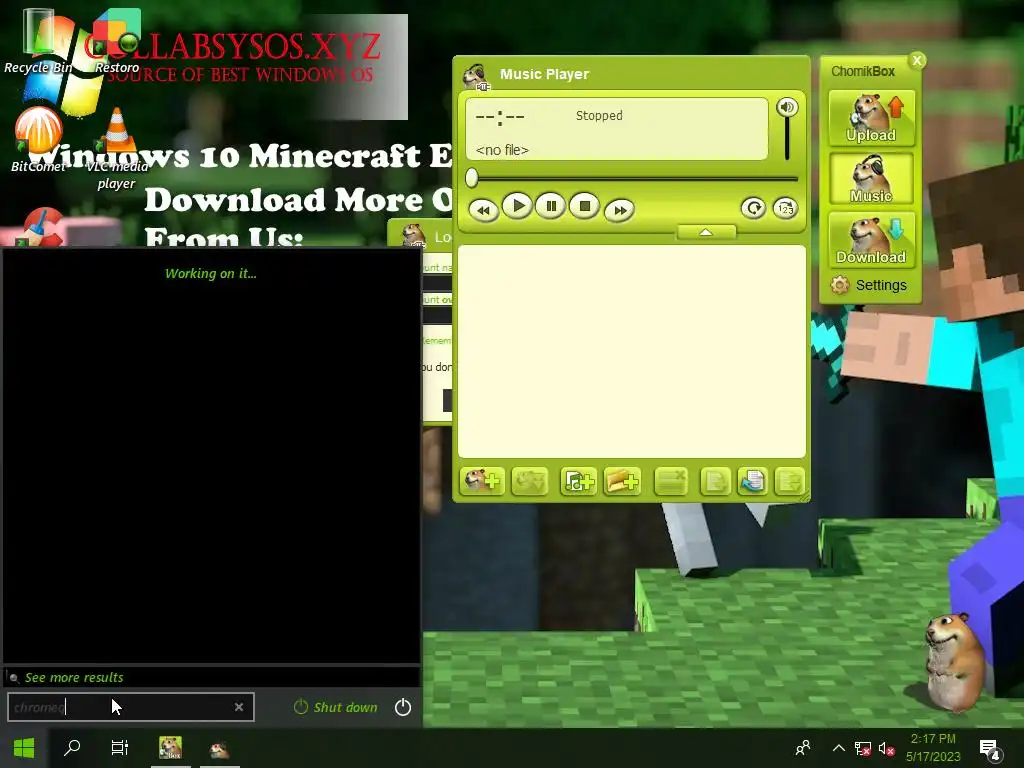Stop playback in Music Player
This screenshot has width=1024, height=768.
click(x=584, y=206)
